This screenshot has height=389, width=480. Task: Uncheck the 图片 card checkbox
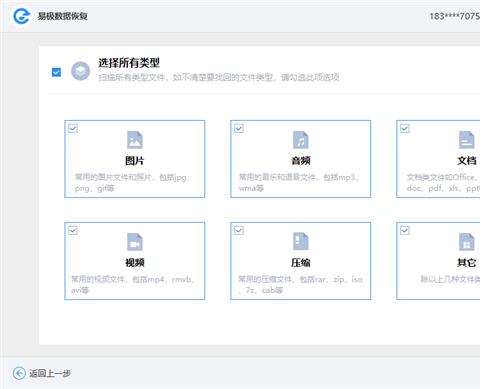[73, 128]
